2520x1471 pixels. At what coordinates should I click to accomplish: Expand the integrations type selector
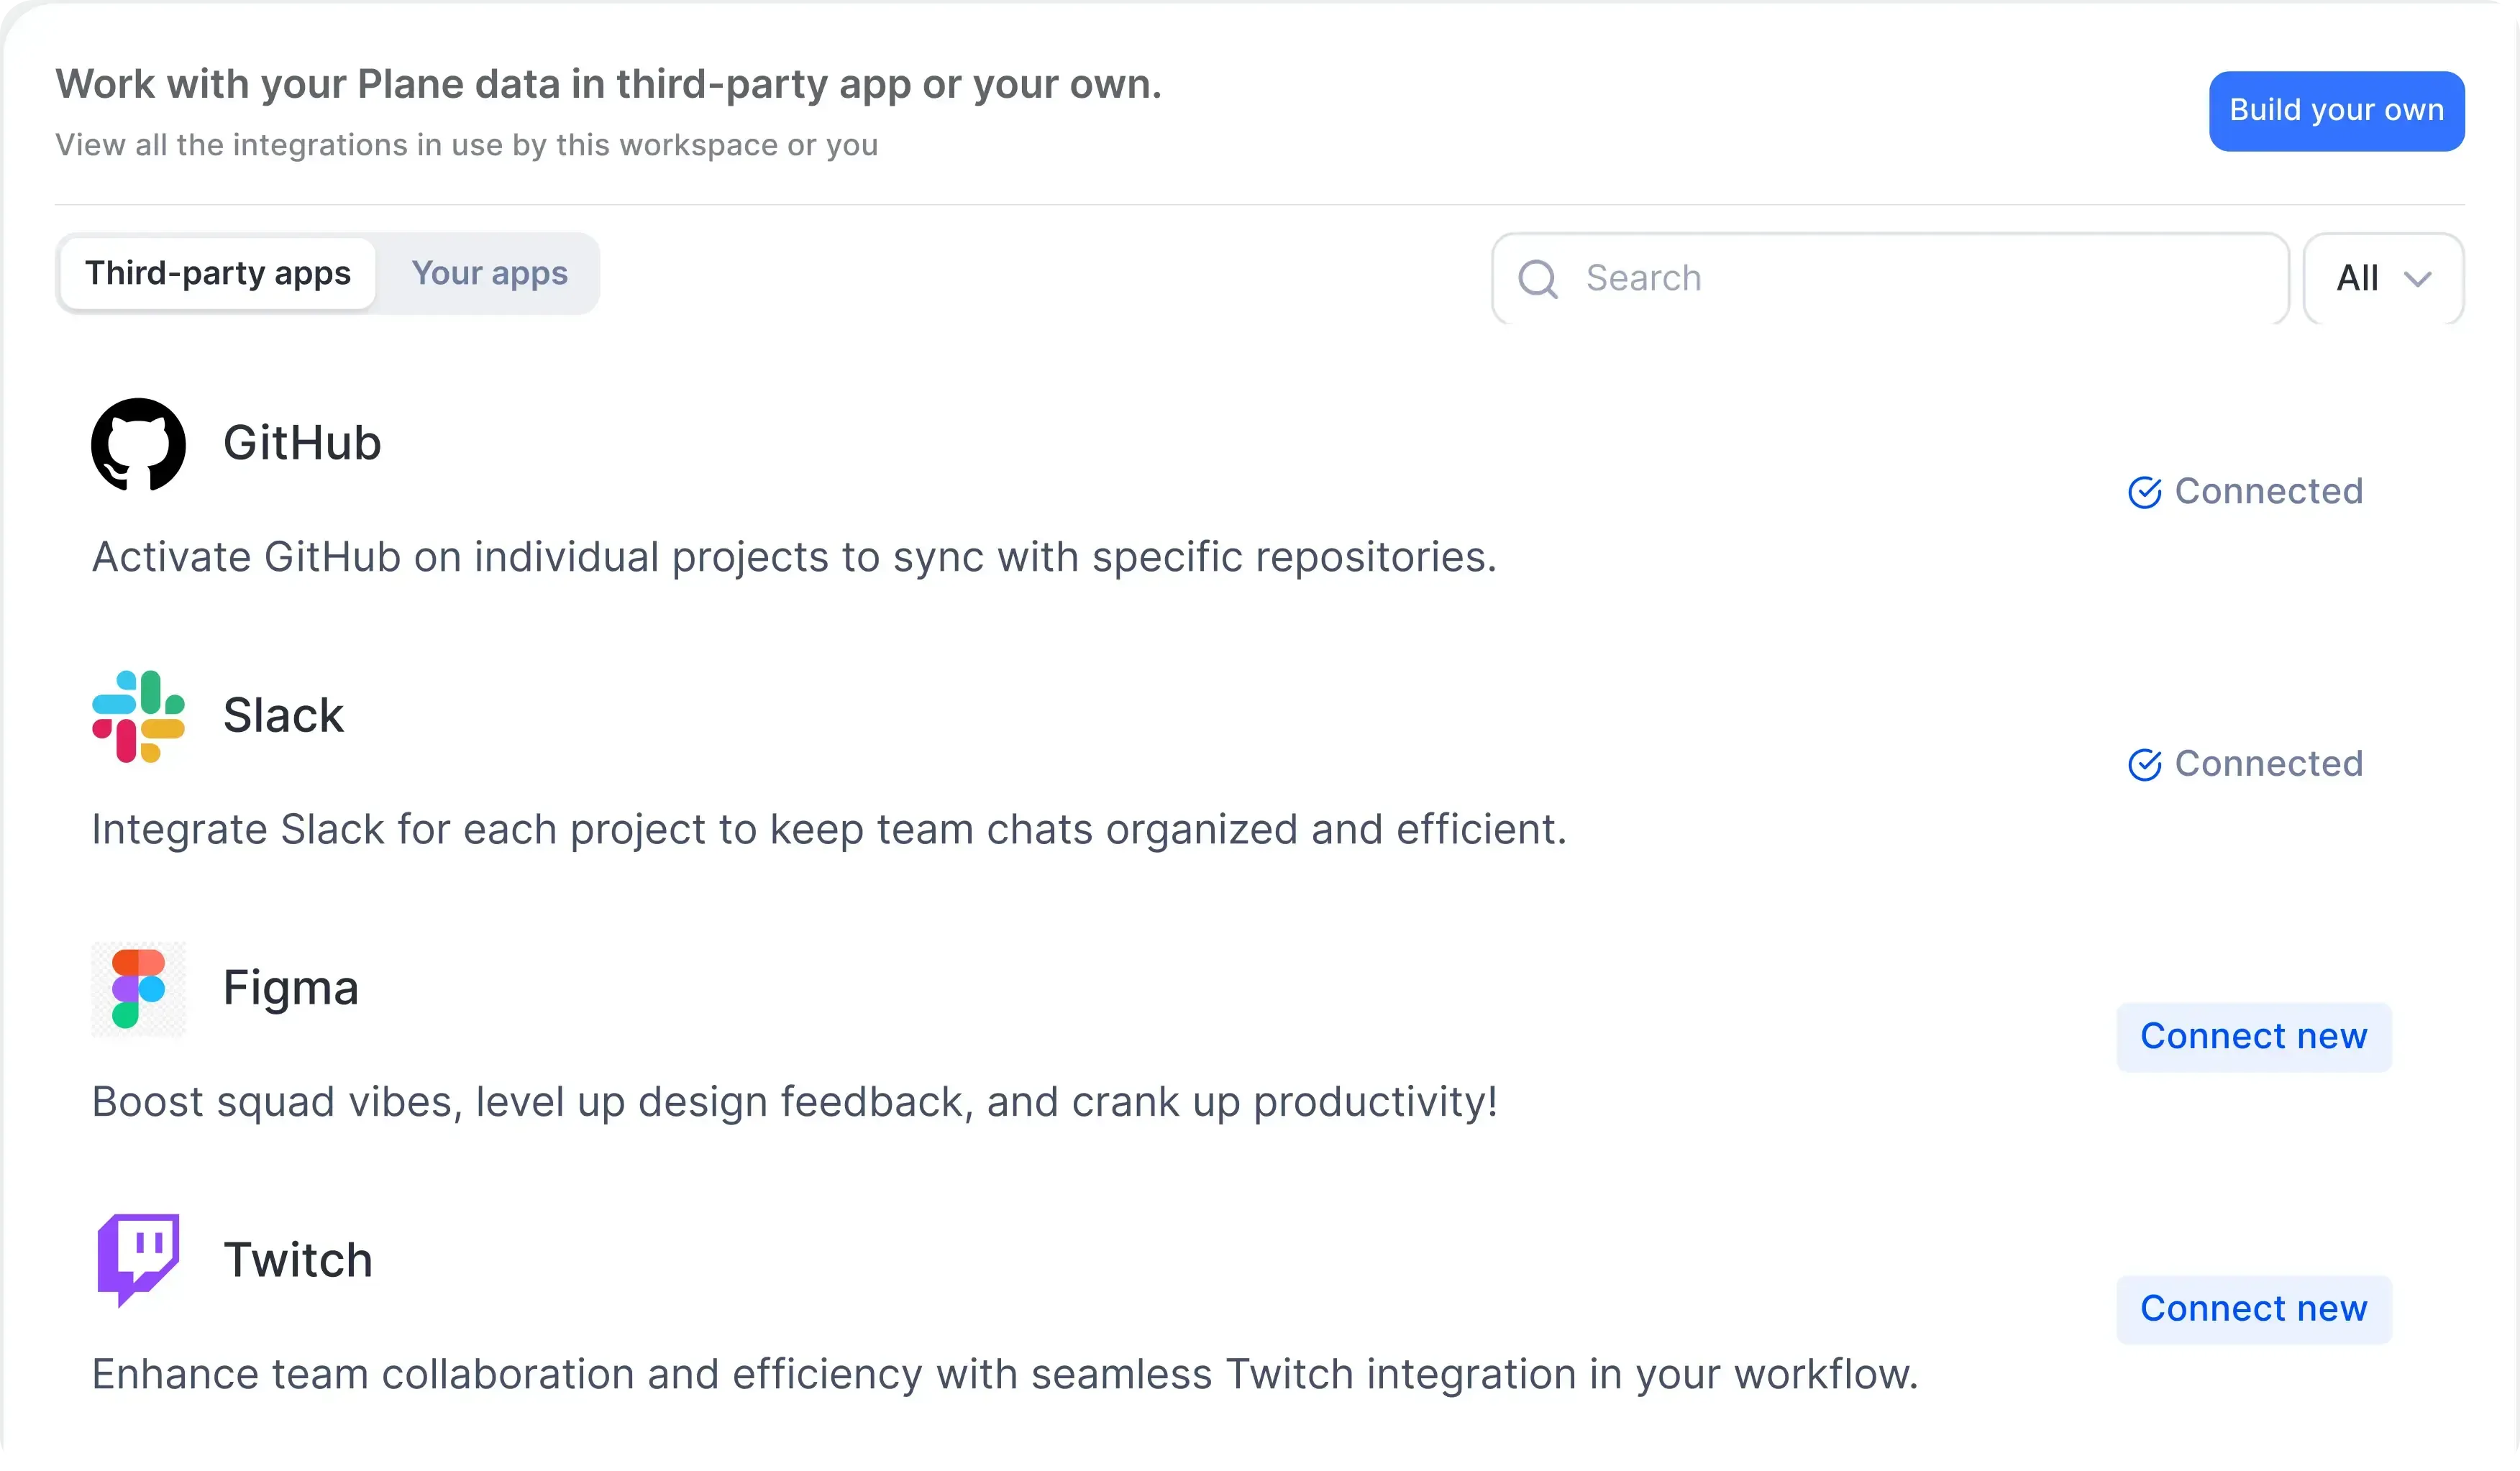point(2382,278)
